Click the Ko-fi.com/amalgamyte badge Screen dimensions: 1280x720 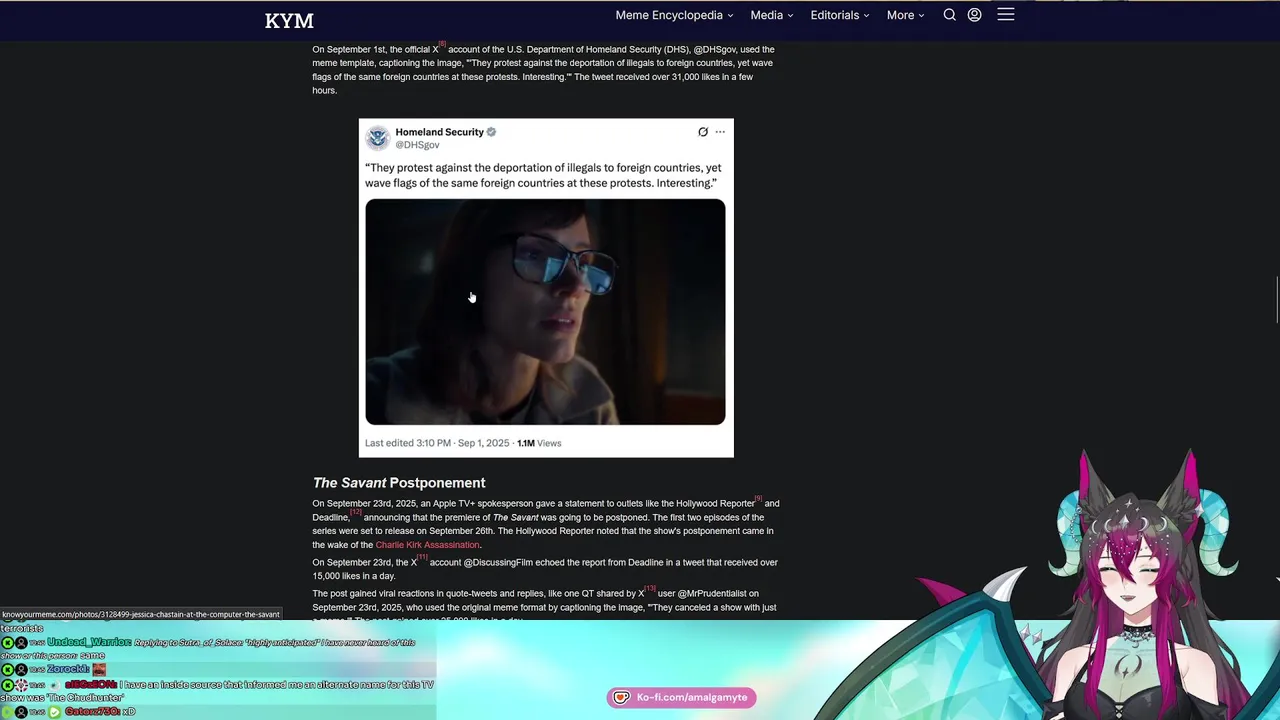click(x=681, y=697)
